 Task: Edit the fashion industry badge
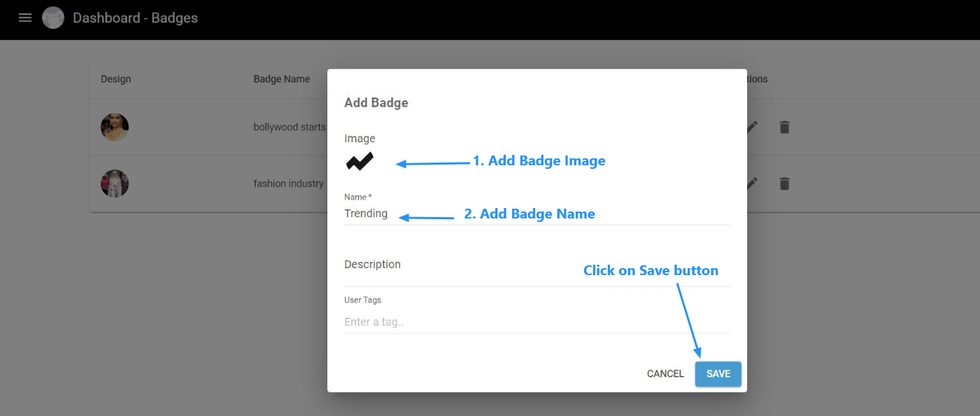pos(752,184)
